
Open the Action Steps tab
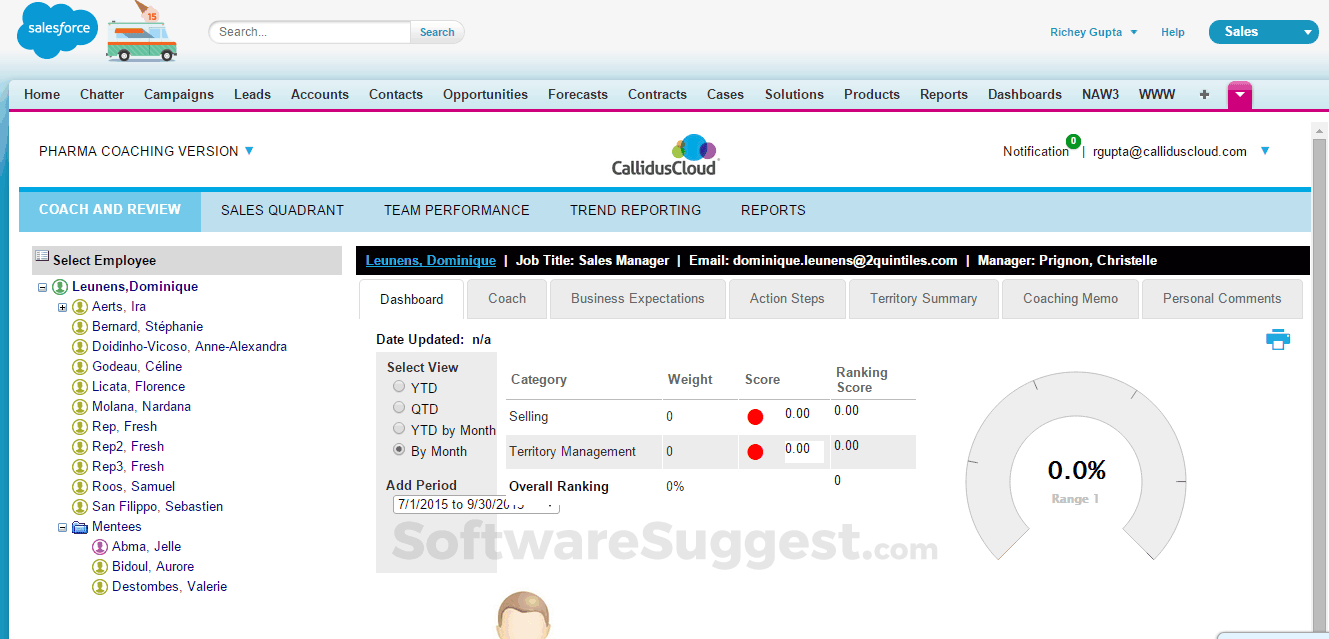pyautogui.click(x=787, y=298)
